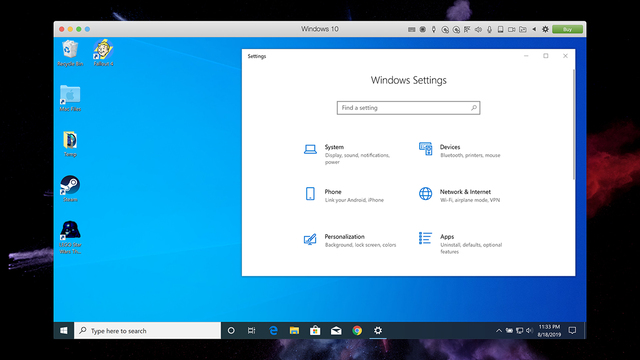Show hidden system tray icons
Viewport: 640px width, 360px height.
(x=499, y=331)
